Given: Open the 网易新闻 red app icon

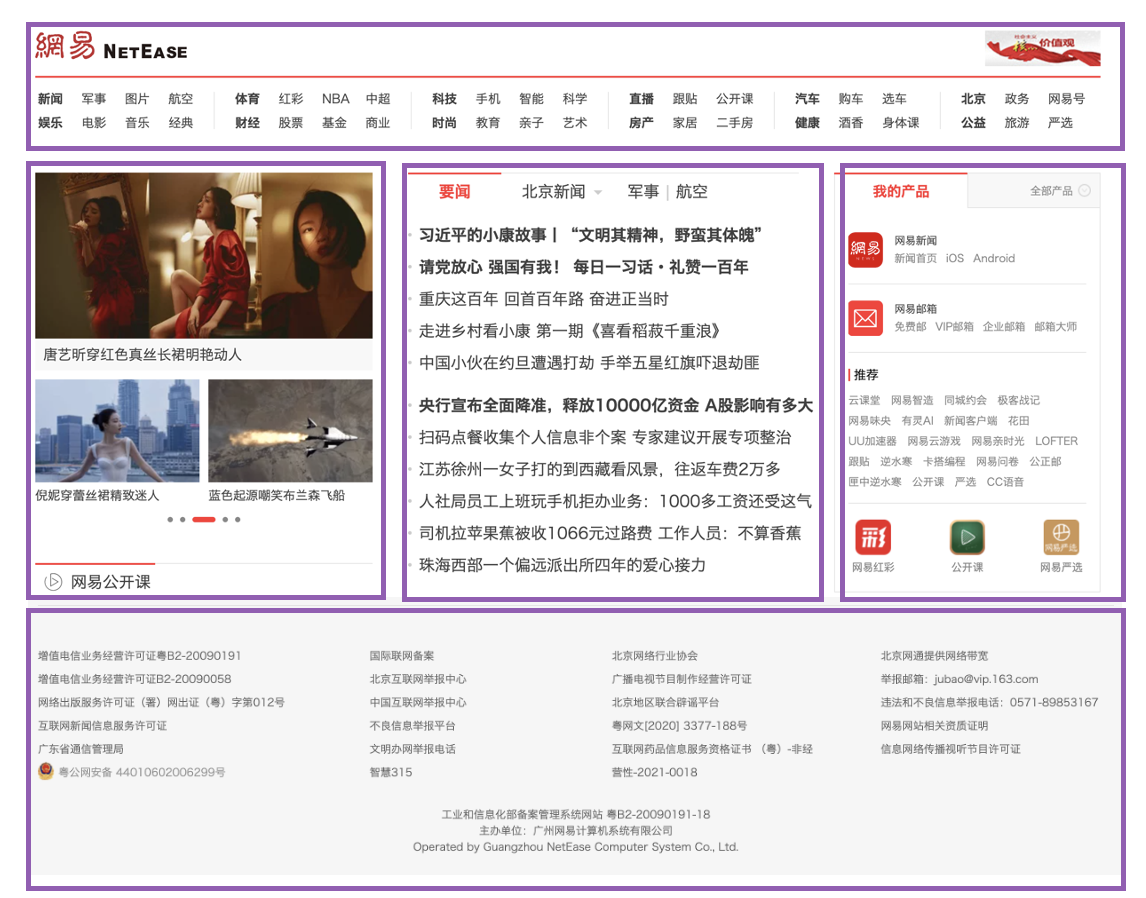Looking at the screenshot, I should click(x=865, y=250).
